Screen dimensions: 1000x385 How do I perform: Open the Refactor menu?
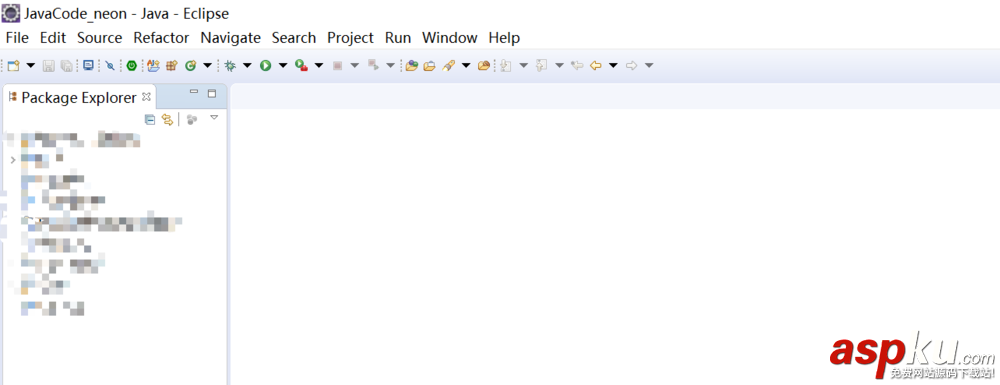point(161,38)
